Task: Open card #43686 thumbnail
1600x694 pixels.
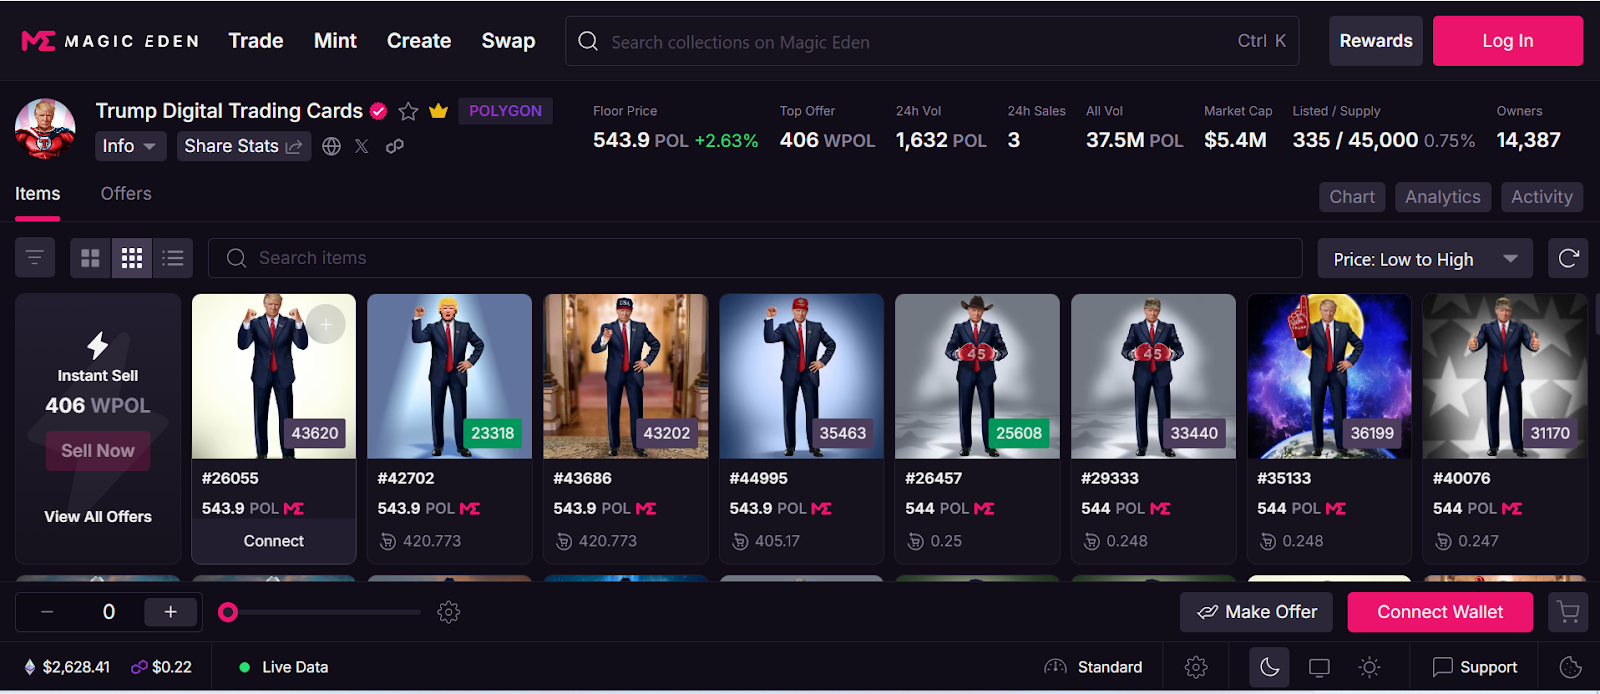Action: 625,376
